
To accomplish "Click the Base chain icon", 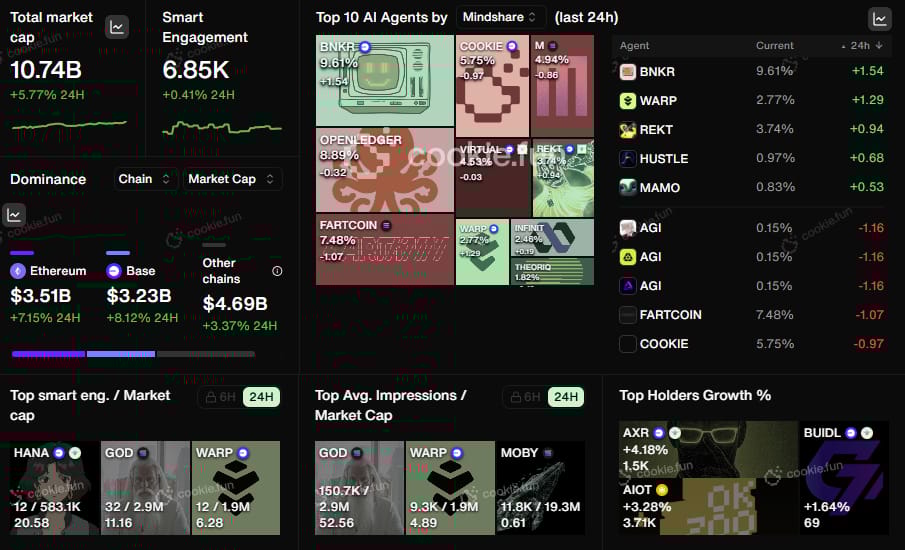I will point(114,271).
